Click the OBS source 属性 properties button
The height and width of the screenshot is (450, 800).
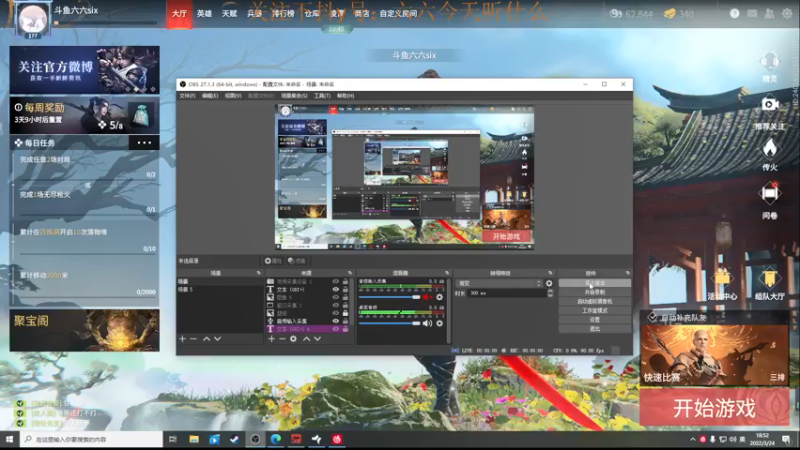click(x=273, y=261)
